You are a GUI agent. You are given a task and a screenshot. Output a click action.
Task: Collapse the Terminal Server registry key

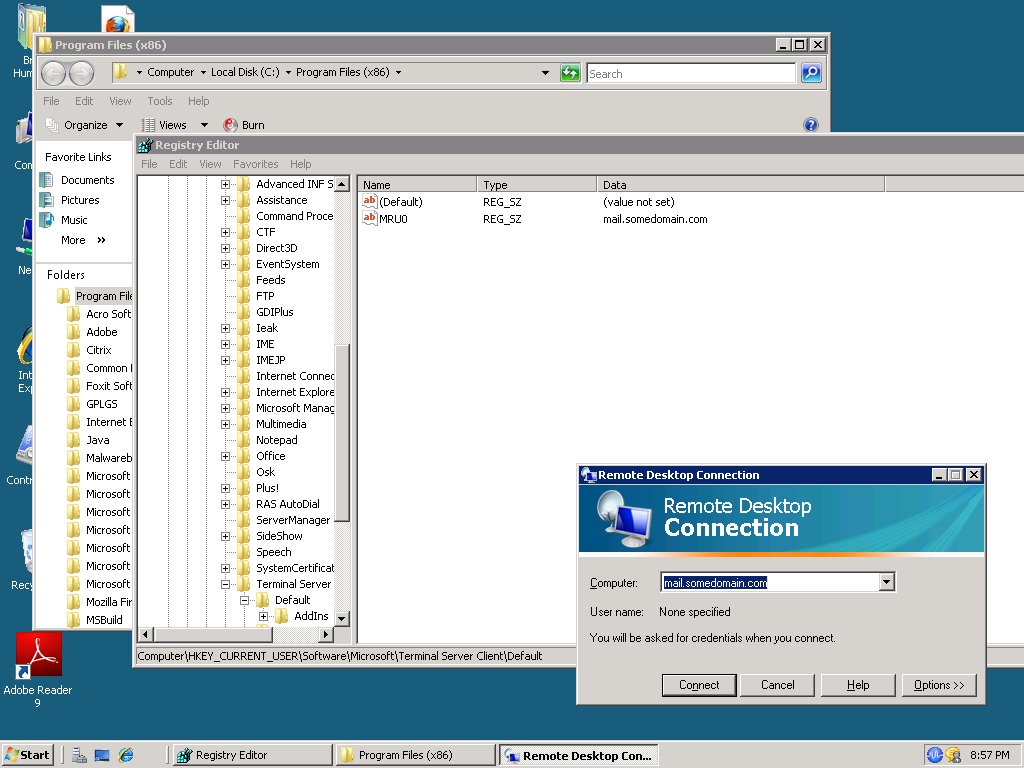click(x=226, y=584)
